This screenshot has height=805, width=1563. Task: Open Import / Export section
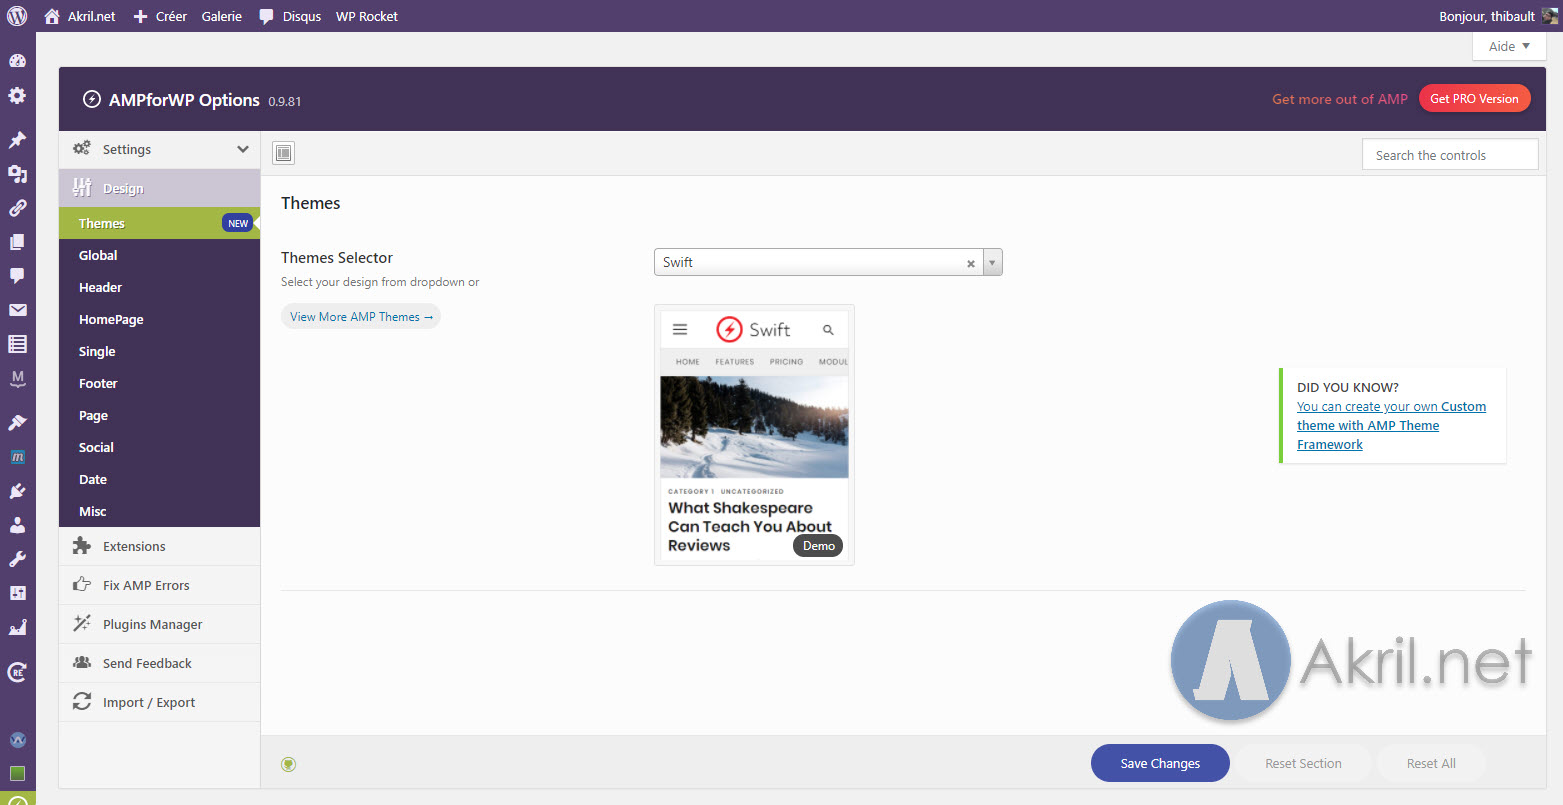pos(160,702)
